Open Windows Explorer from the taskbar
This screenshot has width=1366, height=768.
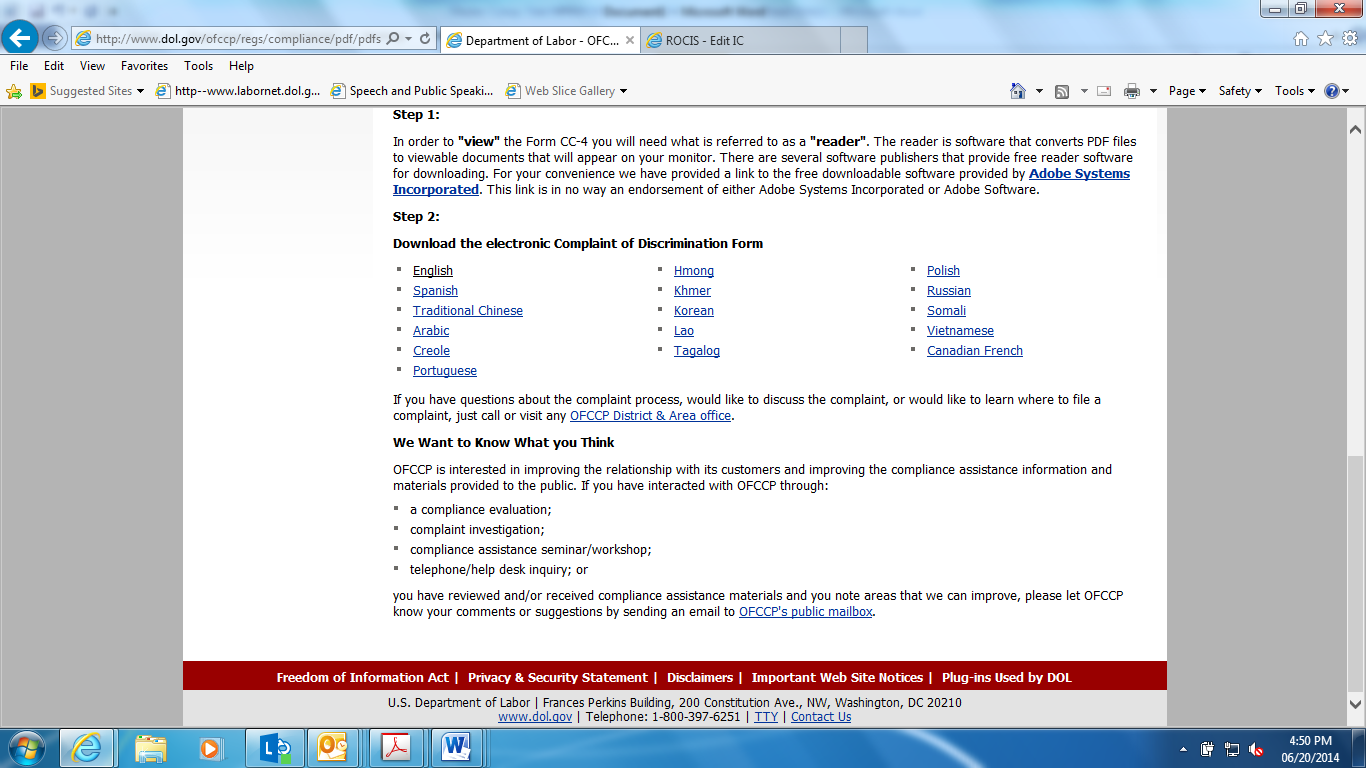pos(151,748)
